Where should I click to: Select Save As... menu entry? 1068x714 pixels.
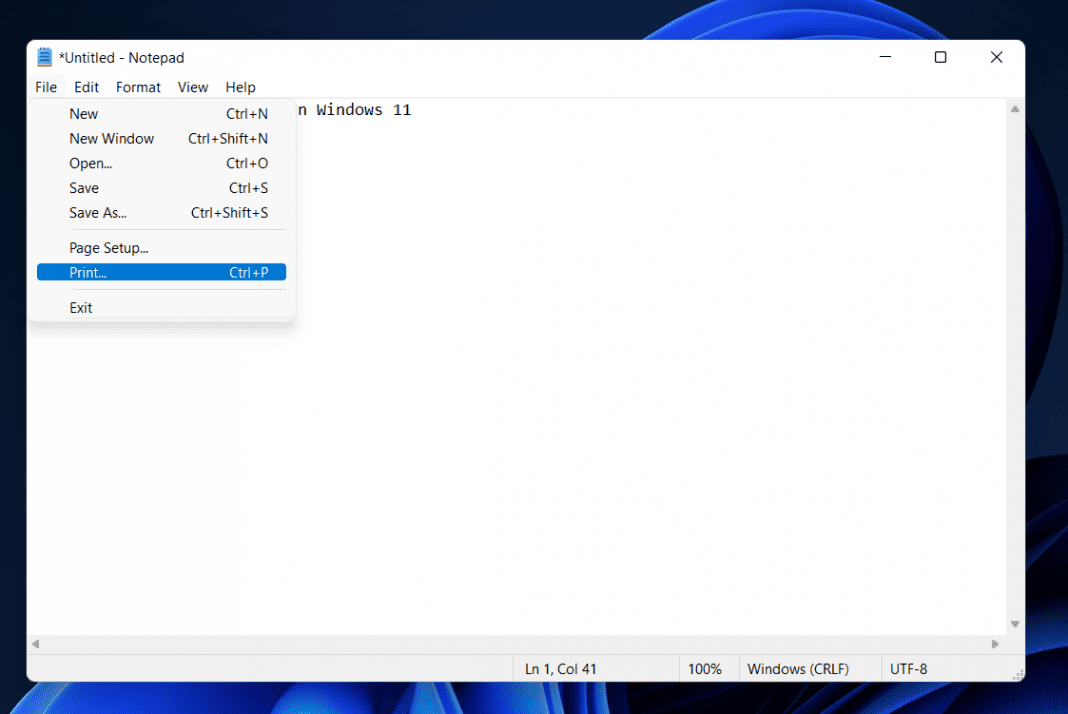tap(97, 213)
